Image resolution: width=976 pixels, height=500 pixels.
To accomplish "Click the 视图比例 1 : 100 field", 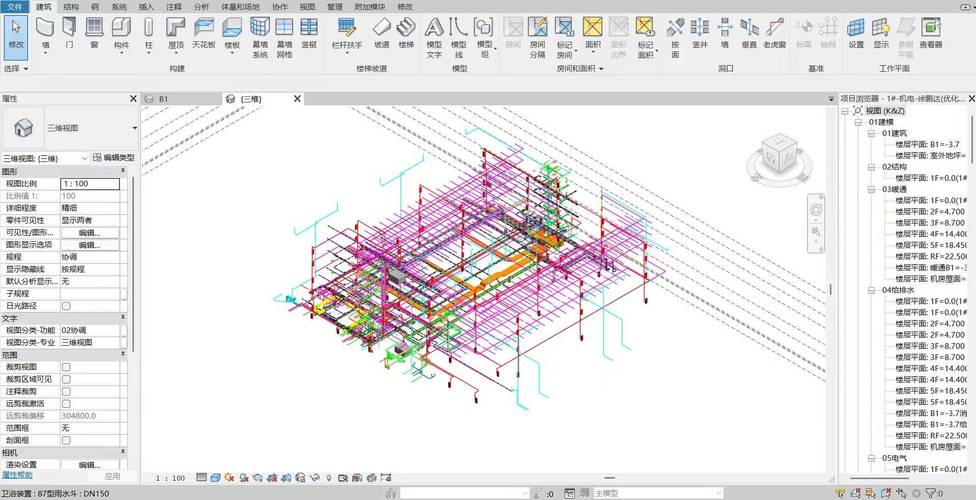I will point(90,184).
